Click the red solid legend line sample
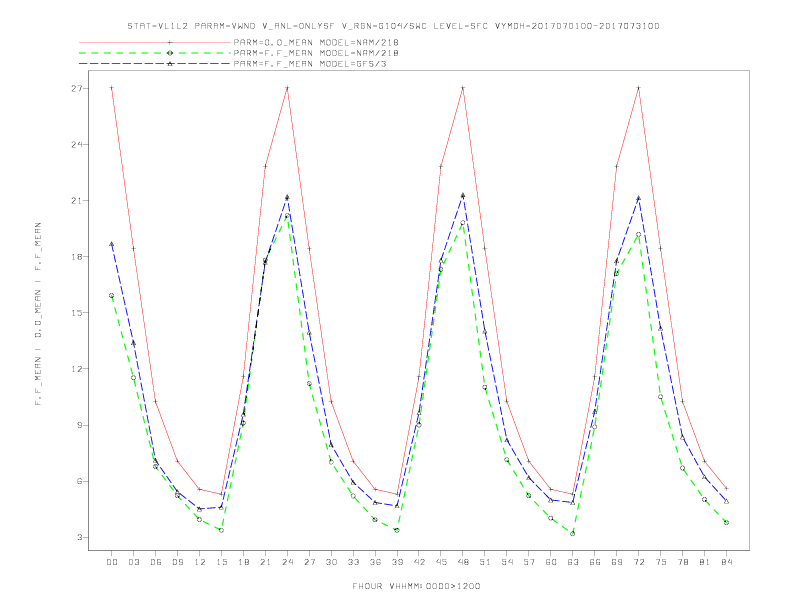This screenshot has height=612, width=792. [x=155, y=42]
